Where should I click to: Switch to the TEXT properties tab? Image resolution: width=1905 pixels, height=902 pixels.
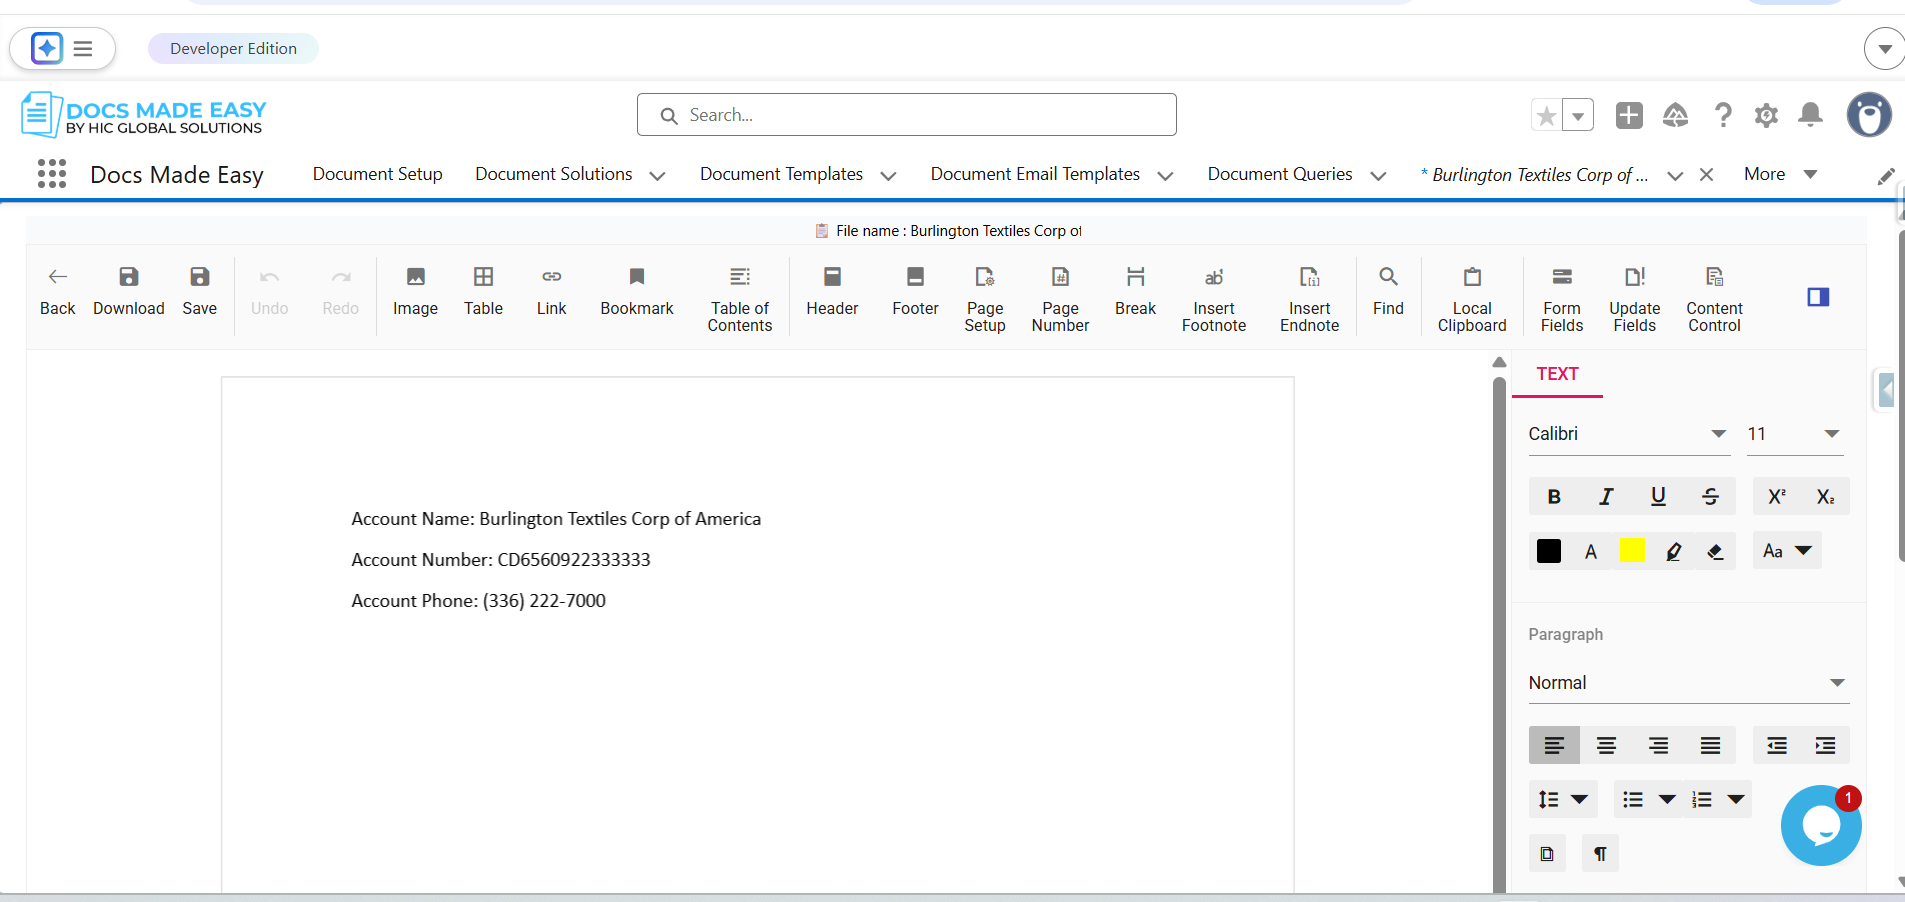(1557, 374)
